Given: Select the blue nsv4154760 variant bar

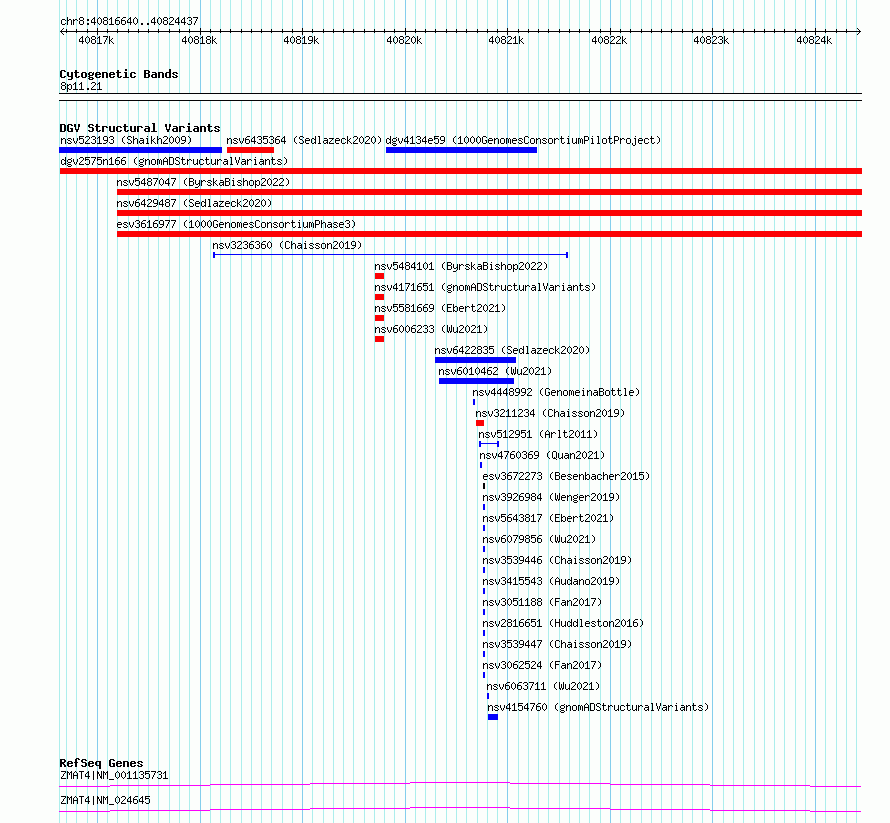Looking at the screenshot, I should pyautogui.click(x=493, y=717).
